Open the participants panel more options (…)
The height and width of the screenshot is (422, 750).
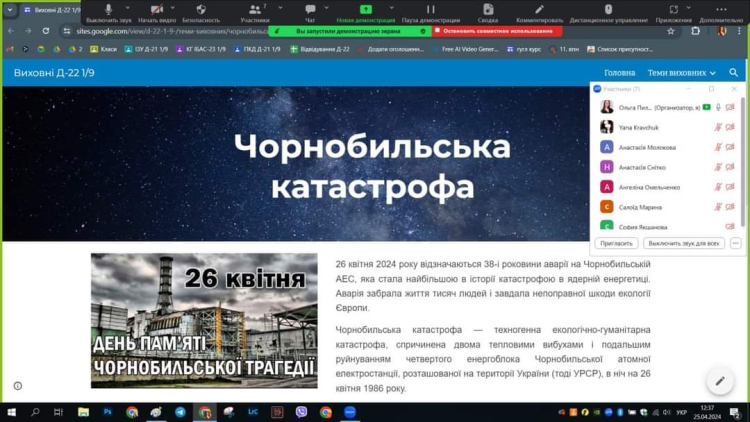click(735, 243)
